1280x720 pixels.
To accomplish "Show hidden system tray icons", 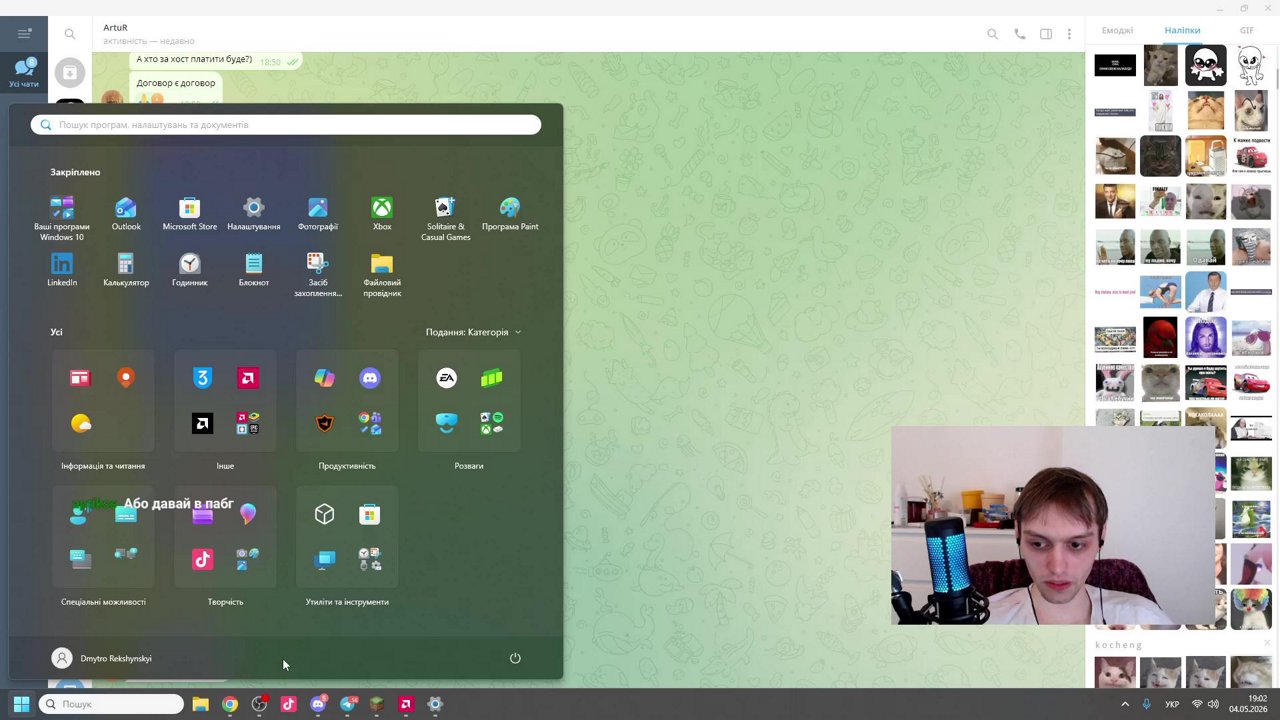I will coord(1125,704).
